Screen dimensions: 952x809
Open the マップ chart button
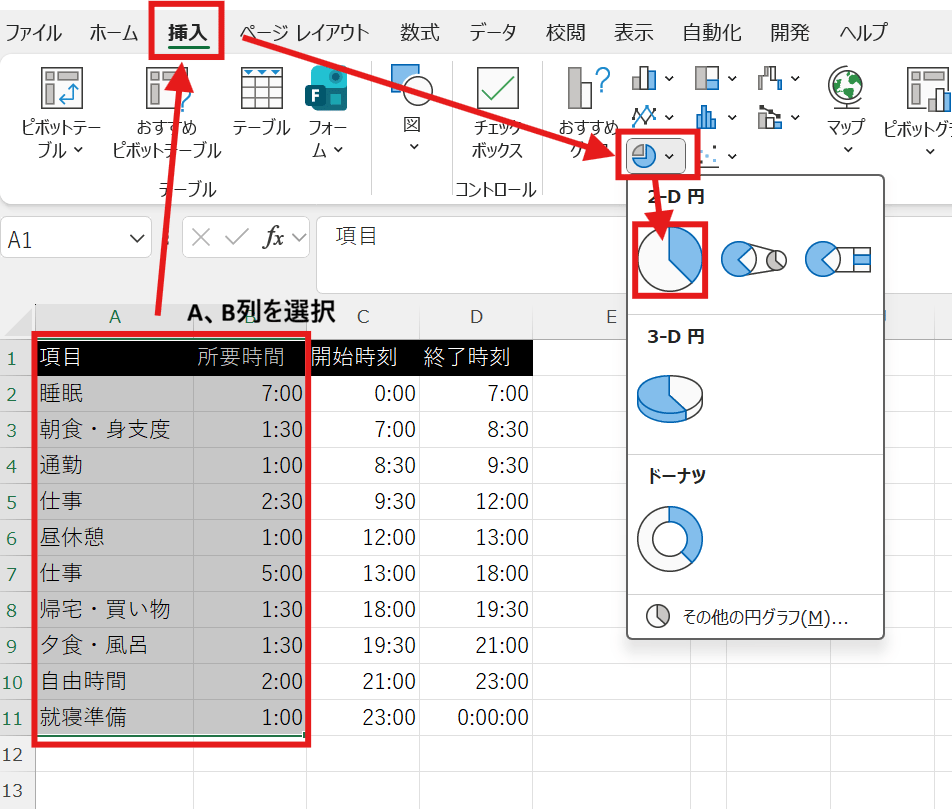[846, 112]
